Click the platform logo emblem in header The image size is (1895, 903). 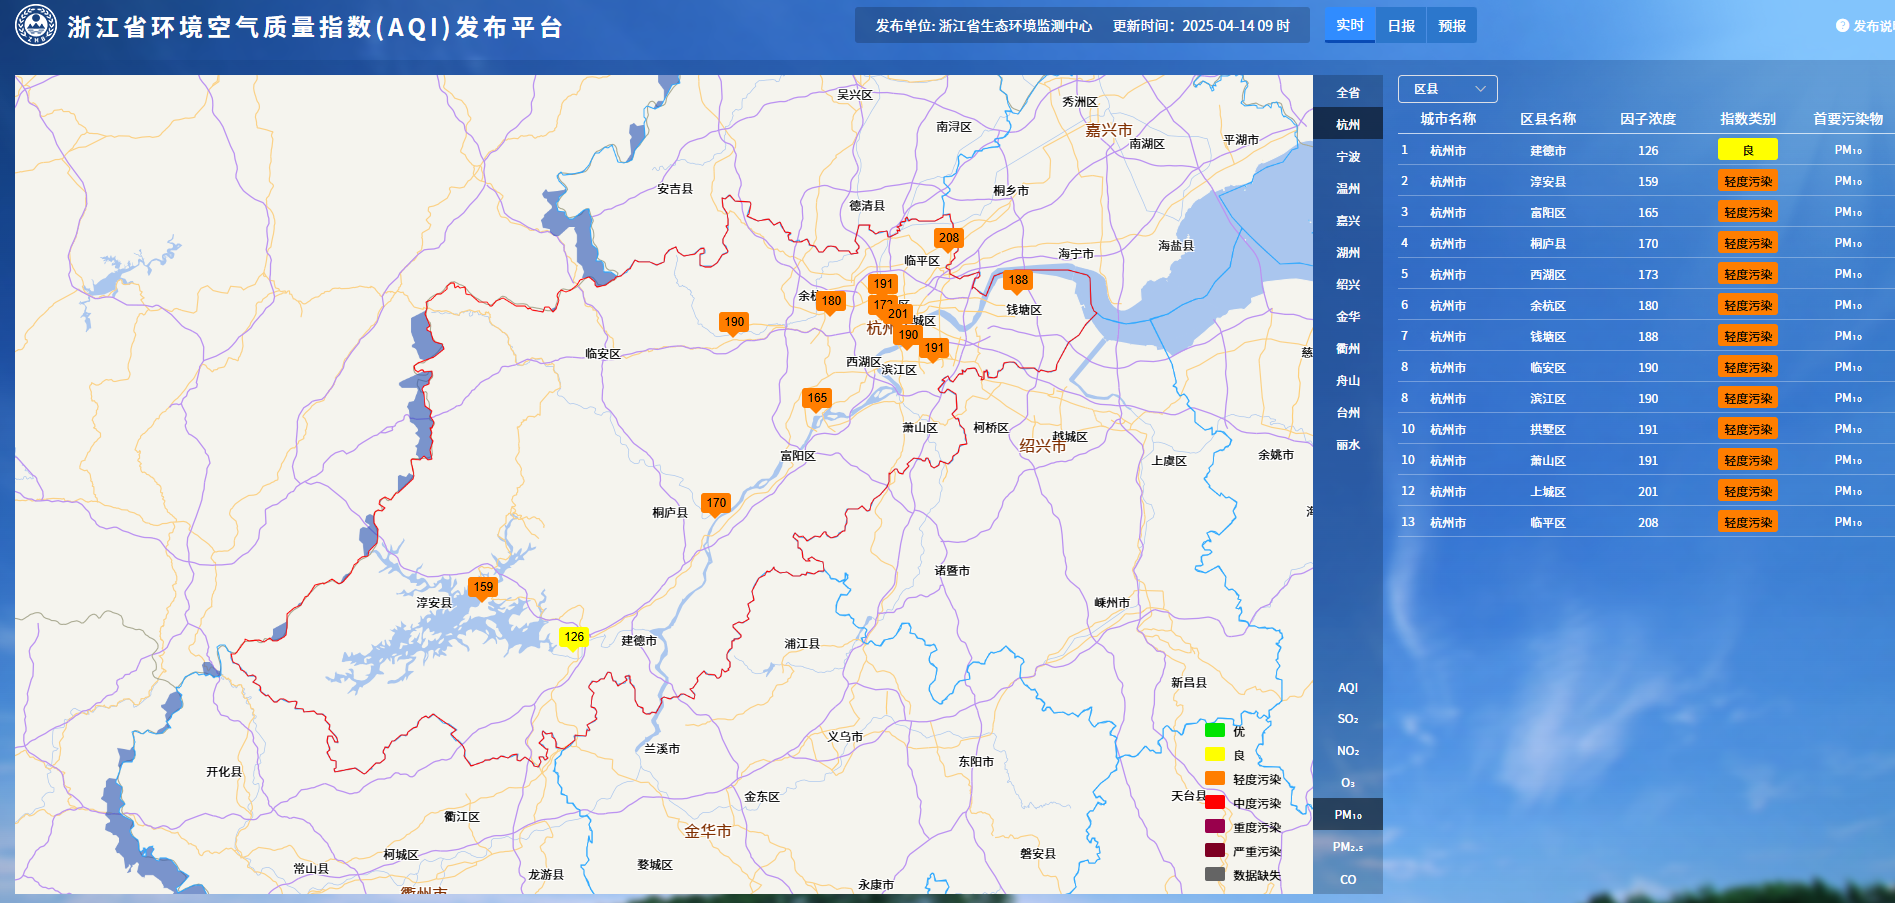pyautogui.click(x=36, y=25)
